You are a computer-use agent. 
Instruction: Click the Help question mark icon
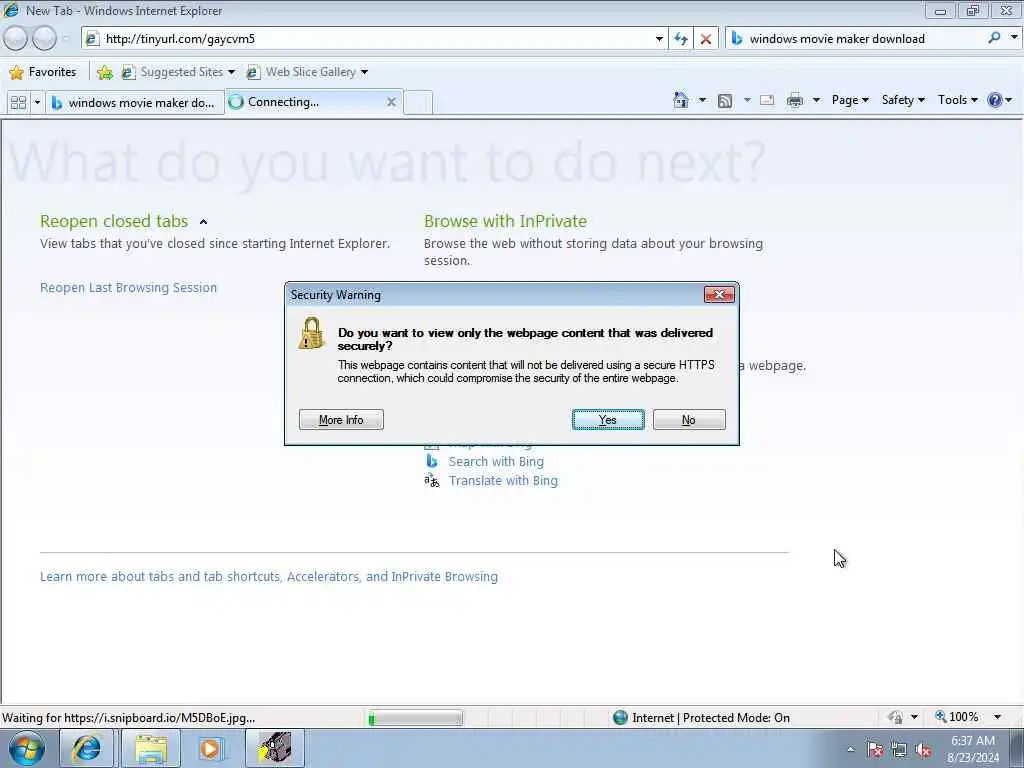(x=995, y=100)
